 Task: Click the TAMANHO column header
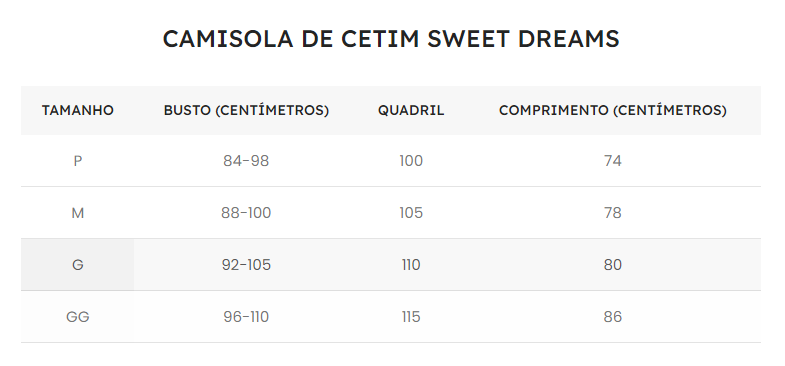tap(78, 110)
